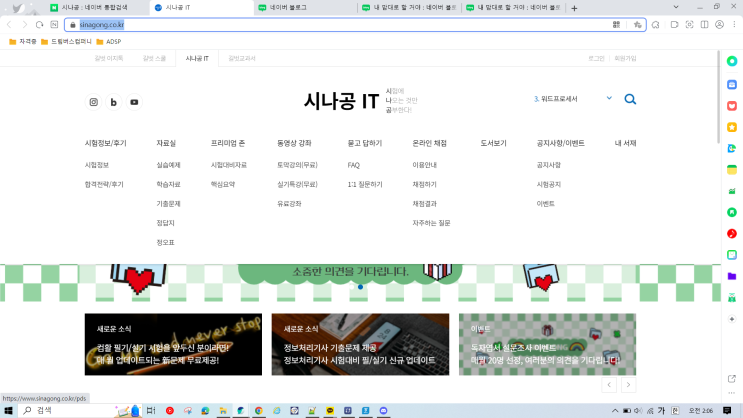This screenshot has width=743, height=418.
Task: Open the red music note sidebar icon
Action: pos(732,233)
